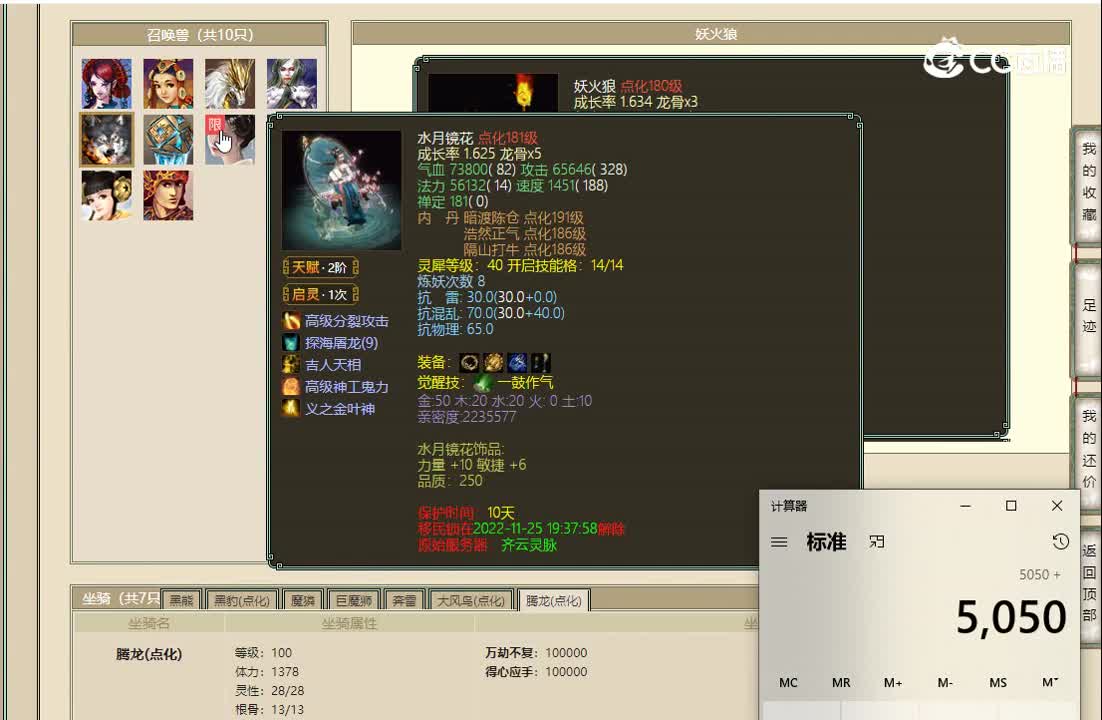The height and width of the screenshot is (720, 1102).
Task: Maximize the Calculator window
Action: pyautogui.click(x=1011, y=506)
